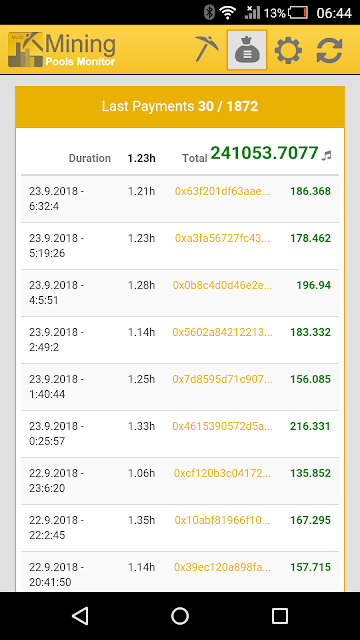
Task: Open transaction link 0x5602a84212213...
Action: [x=222, y=332]
